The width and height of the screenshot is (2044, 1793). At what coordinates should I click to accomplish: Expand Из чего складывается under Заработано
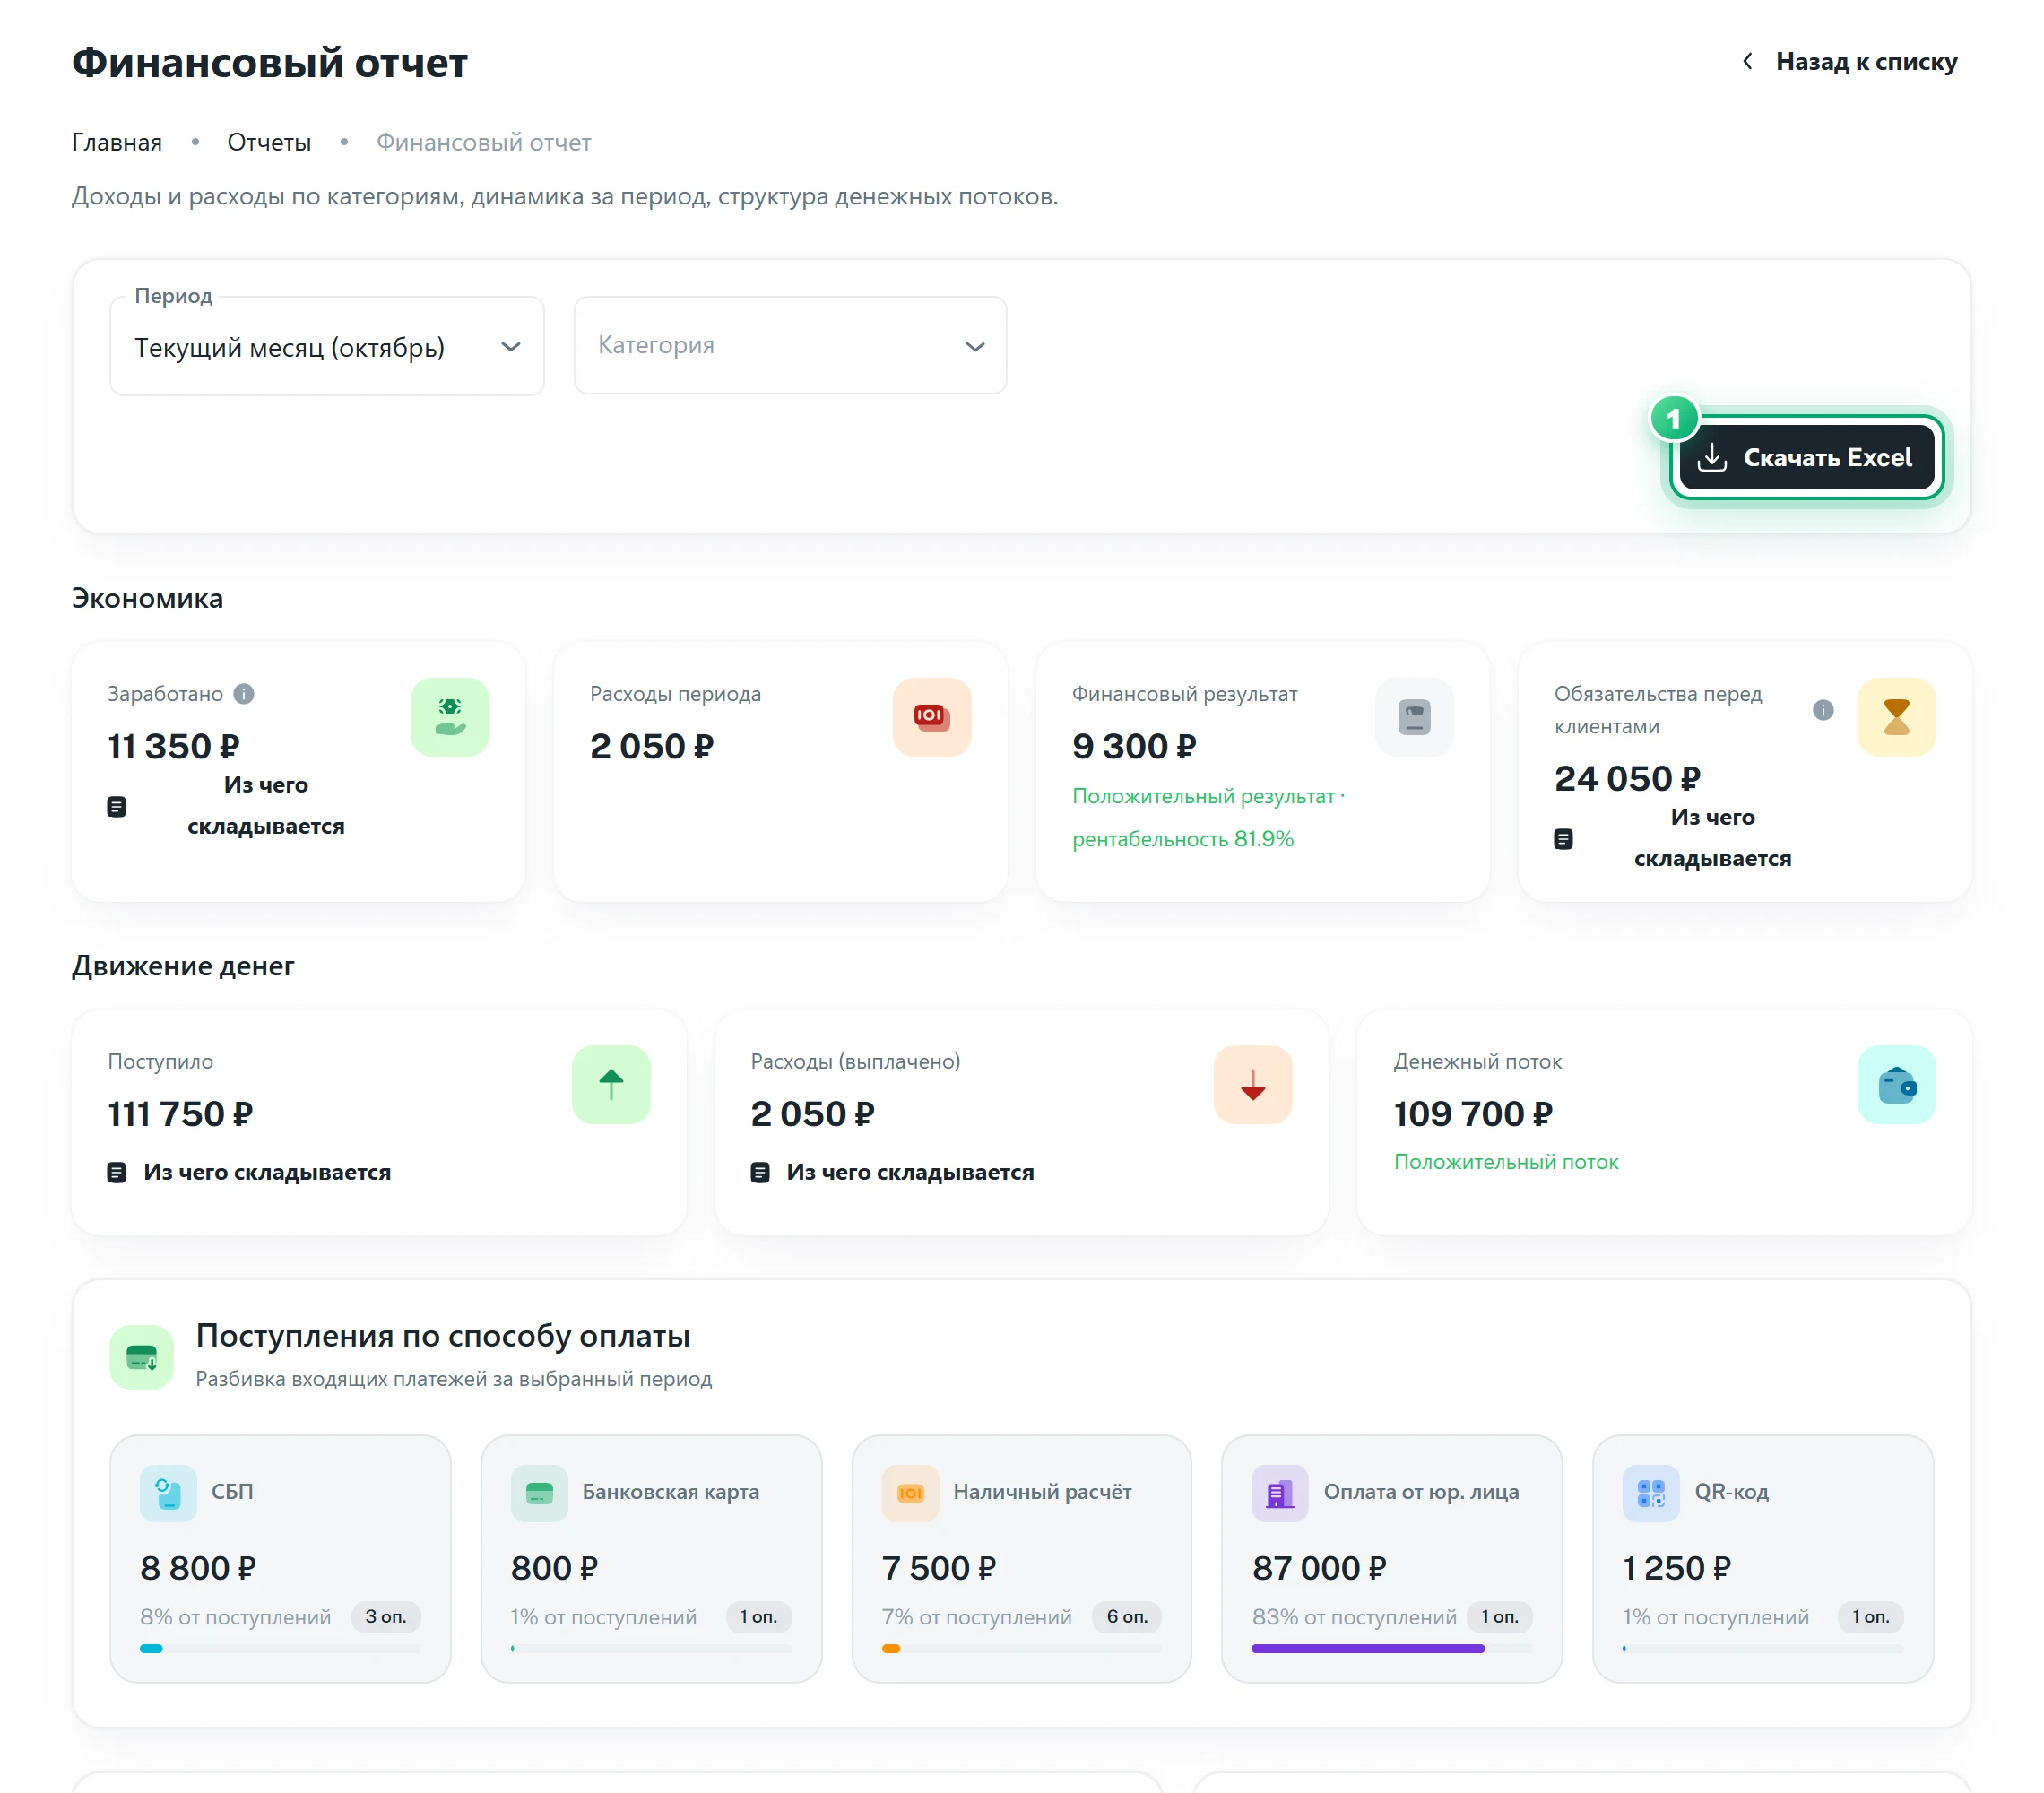[226, 806]
